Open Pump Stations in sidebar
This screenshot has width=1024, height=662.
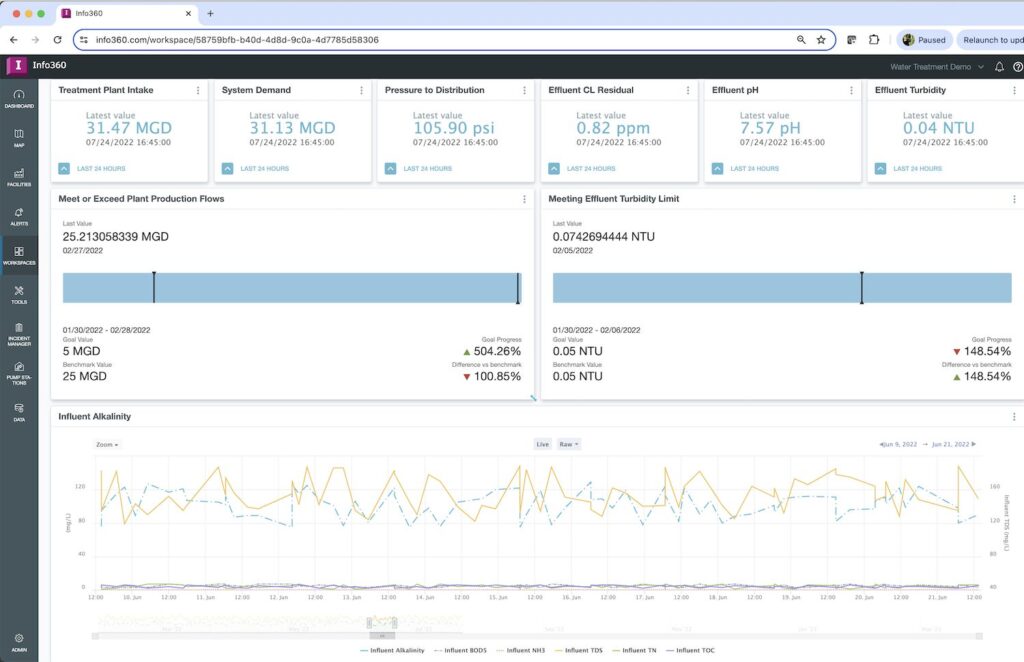click(x=18, y=372)
